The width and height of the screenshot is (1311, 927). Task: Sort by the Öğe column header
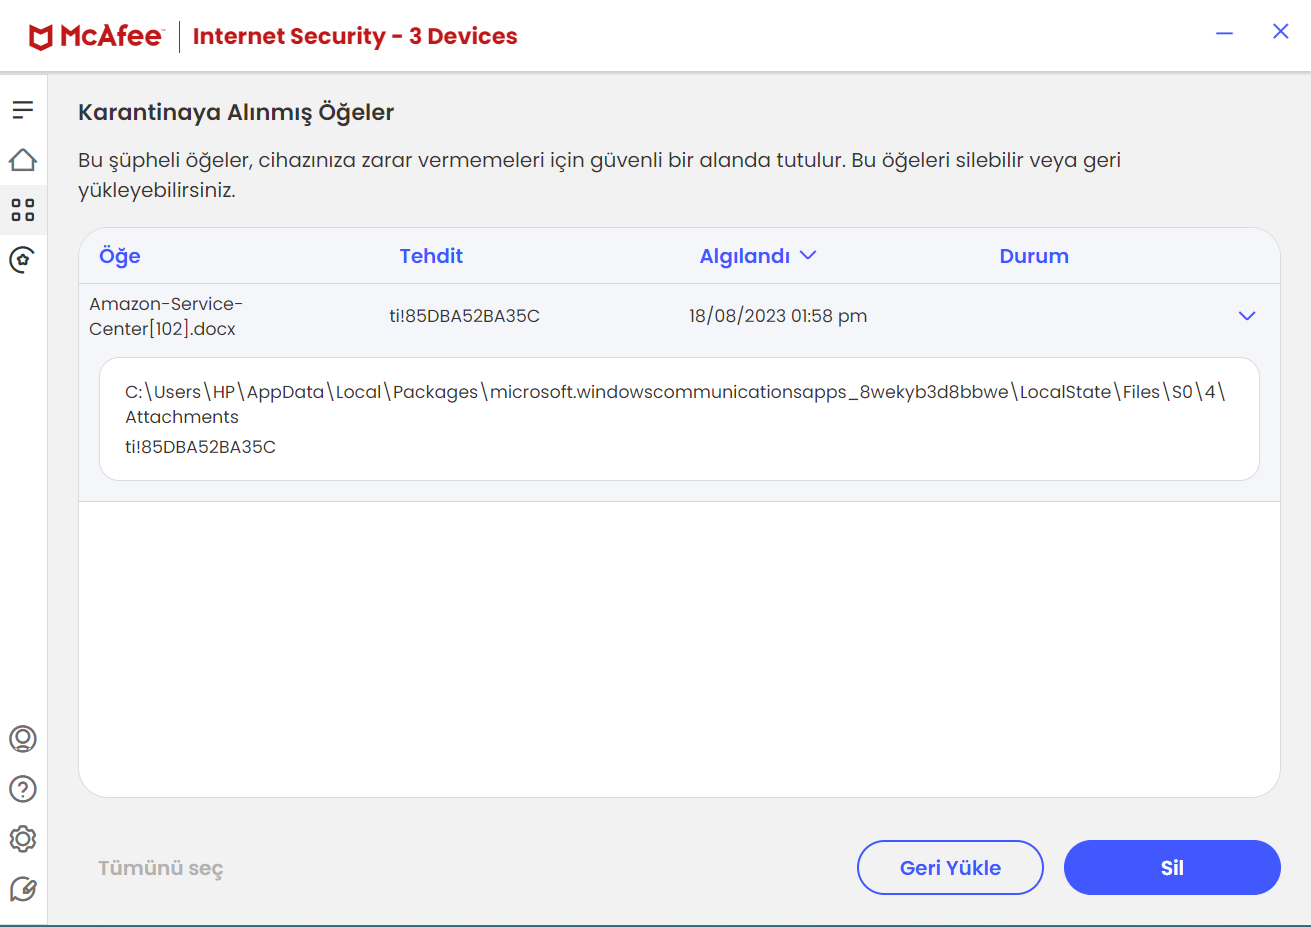(120, 256)
